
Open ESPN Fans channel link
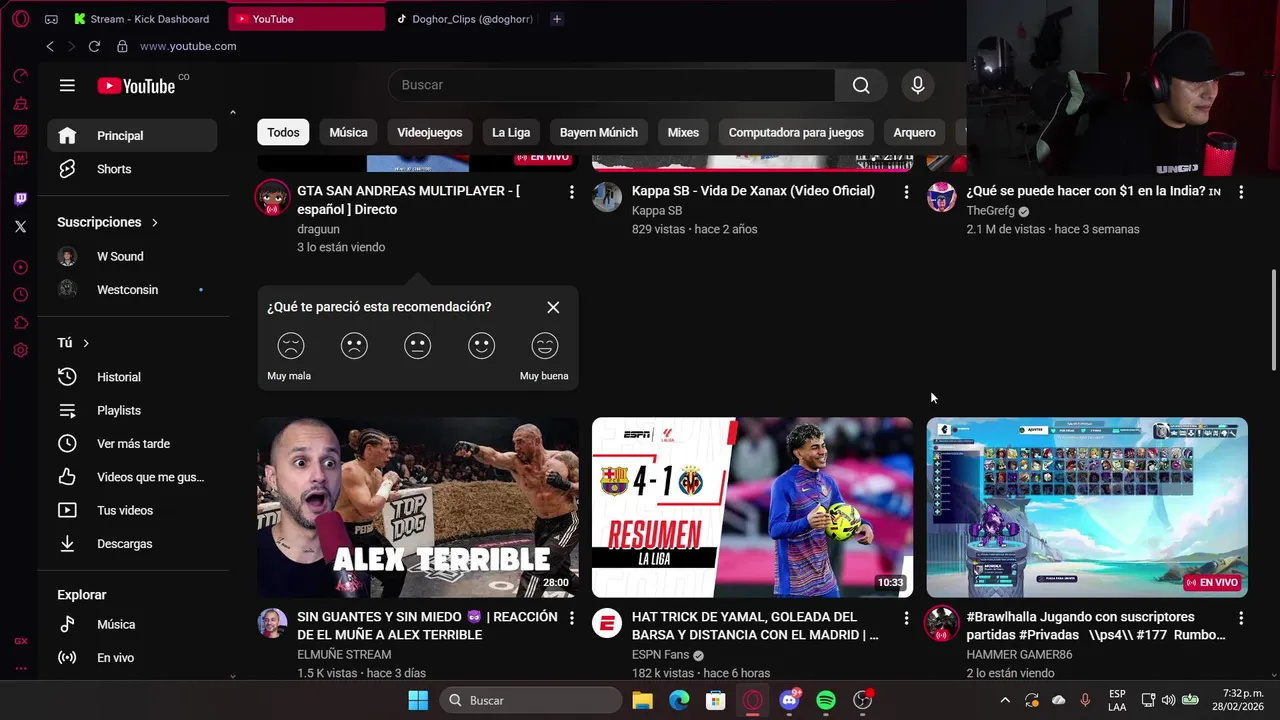(x=660, y=655)
